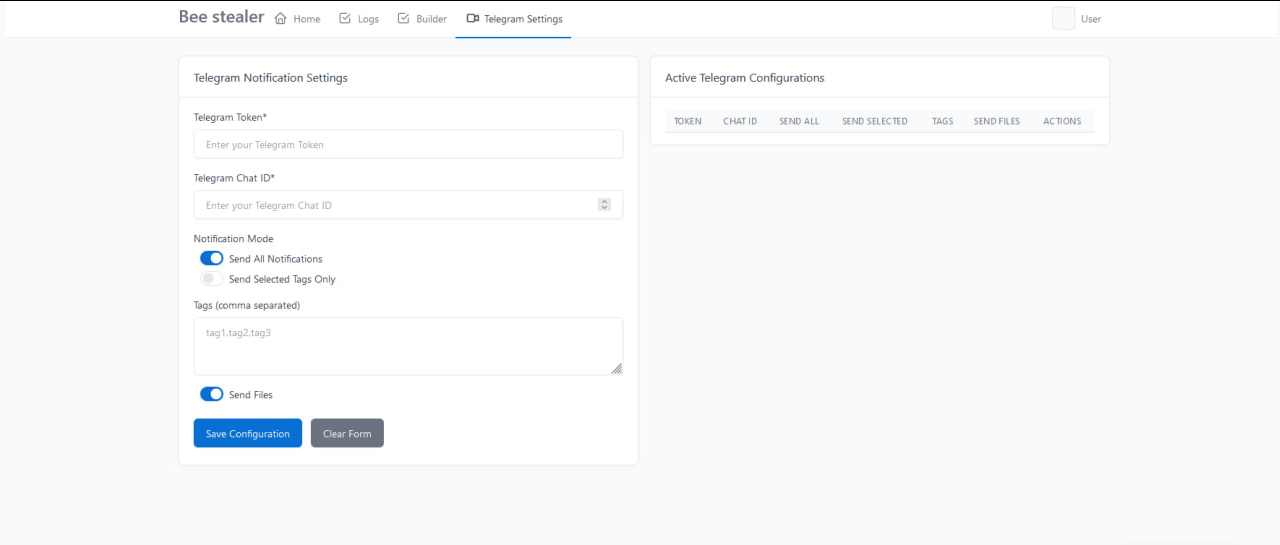Select the Telegram Settings tab

(514, 19)
